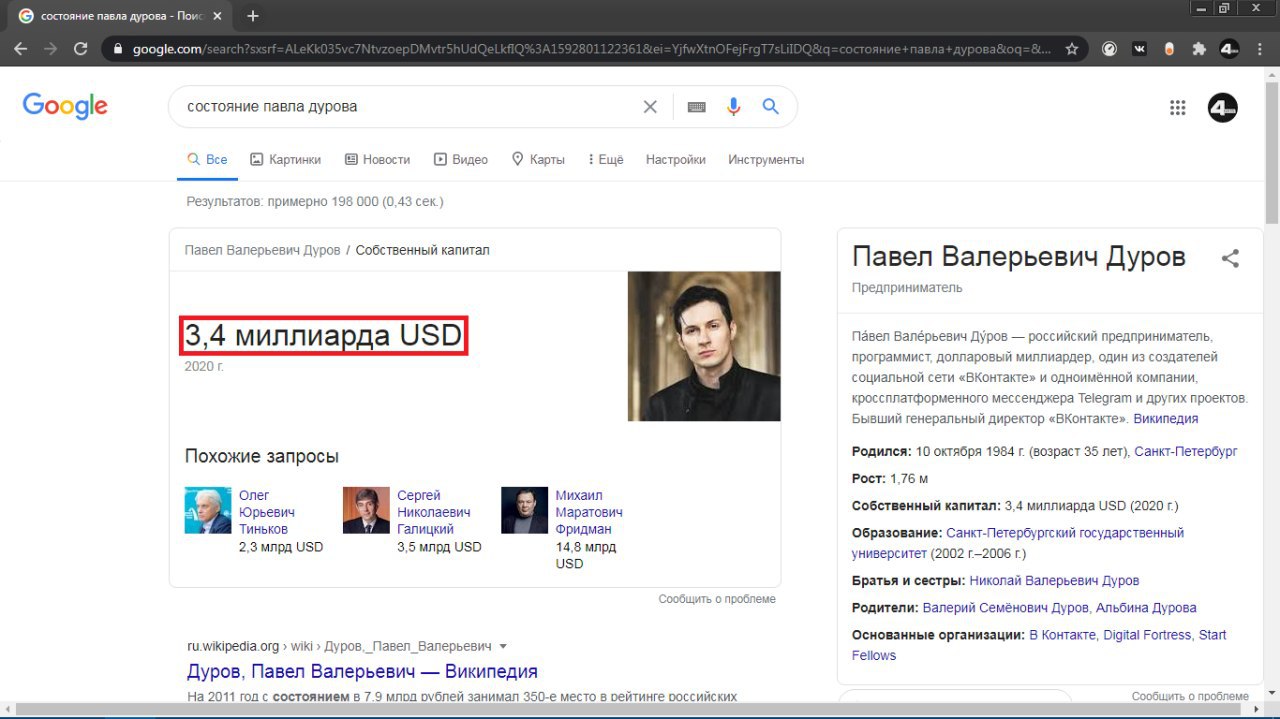This screenshot has height=719, width=1280.
Task: Click Fridman's thumbnail photo
Action: (524, 510)
